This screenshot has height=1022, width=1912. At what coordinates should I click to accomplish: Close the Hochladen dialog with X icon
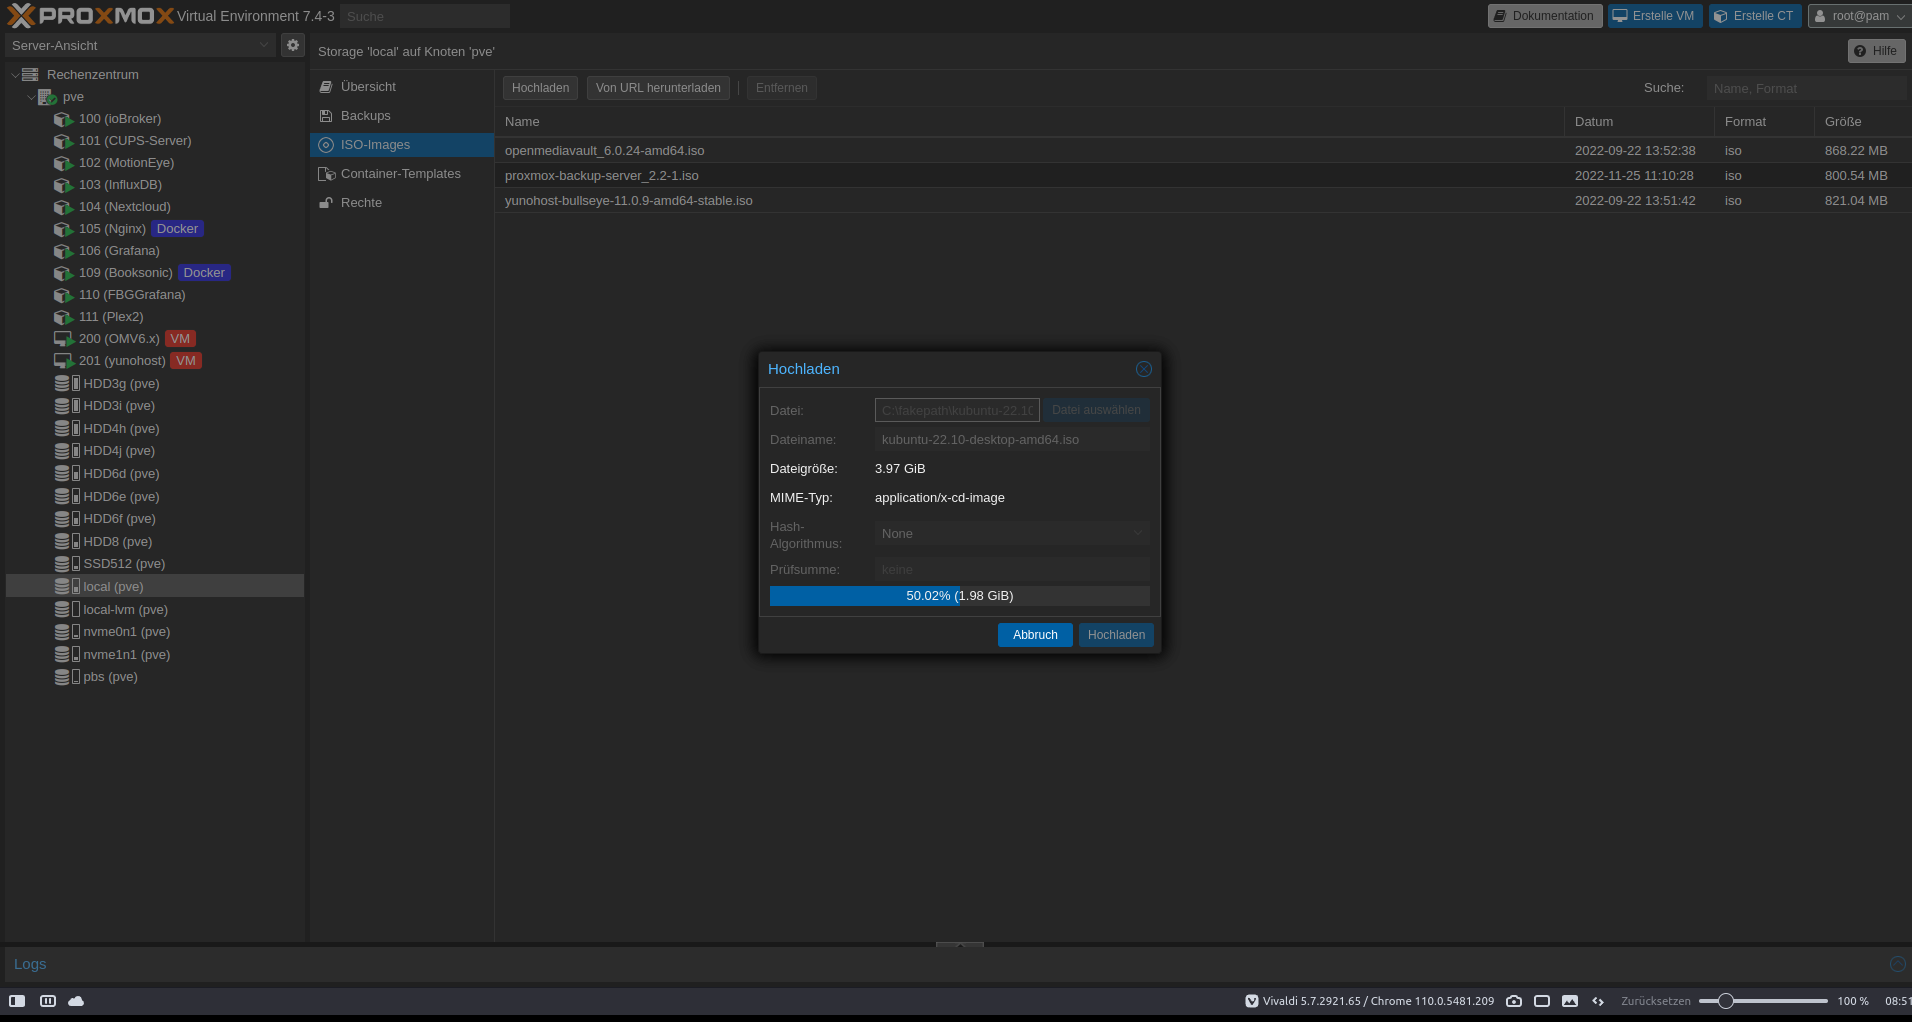tap(1144, 369)
